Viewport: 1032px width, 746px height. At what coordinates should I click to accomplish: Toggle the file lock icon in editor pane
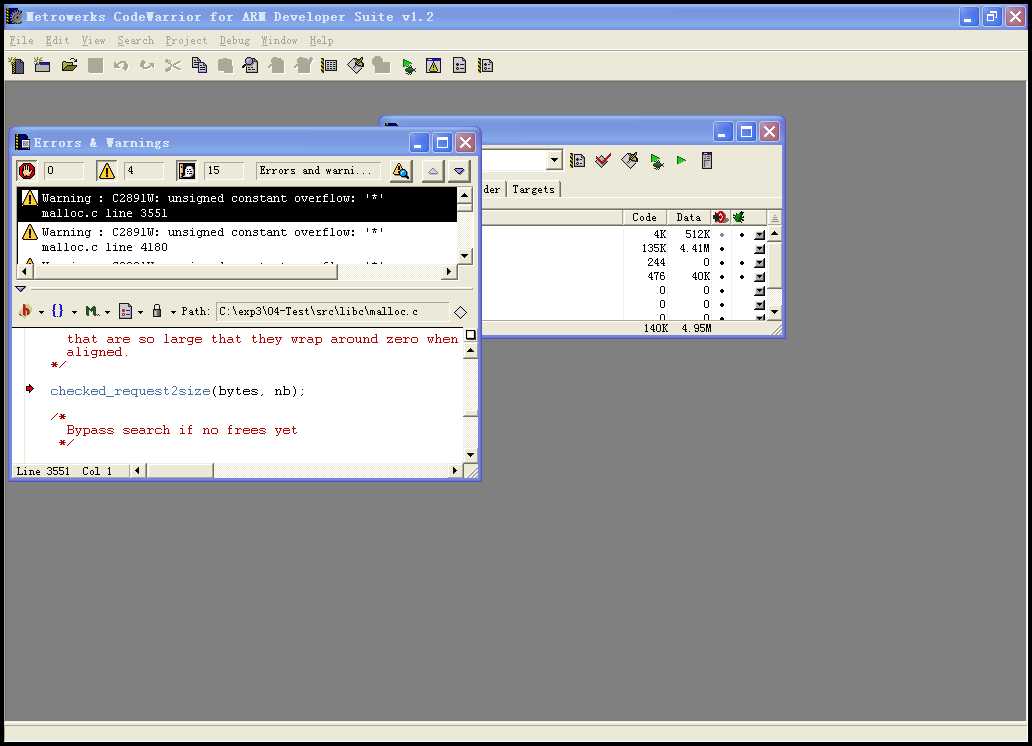coord(157,311)
